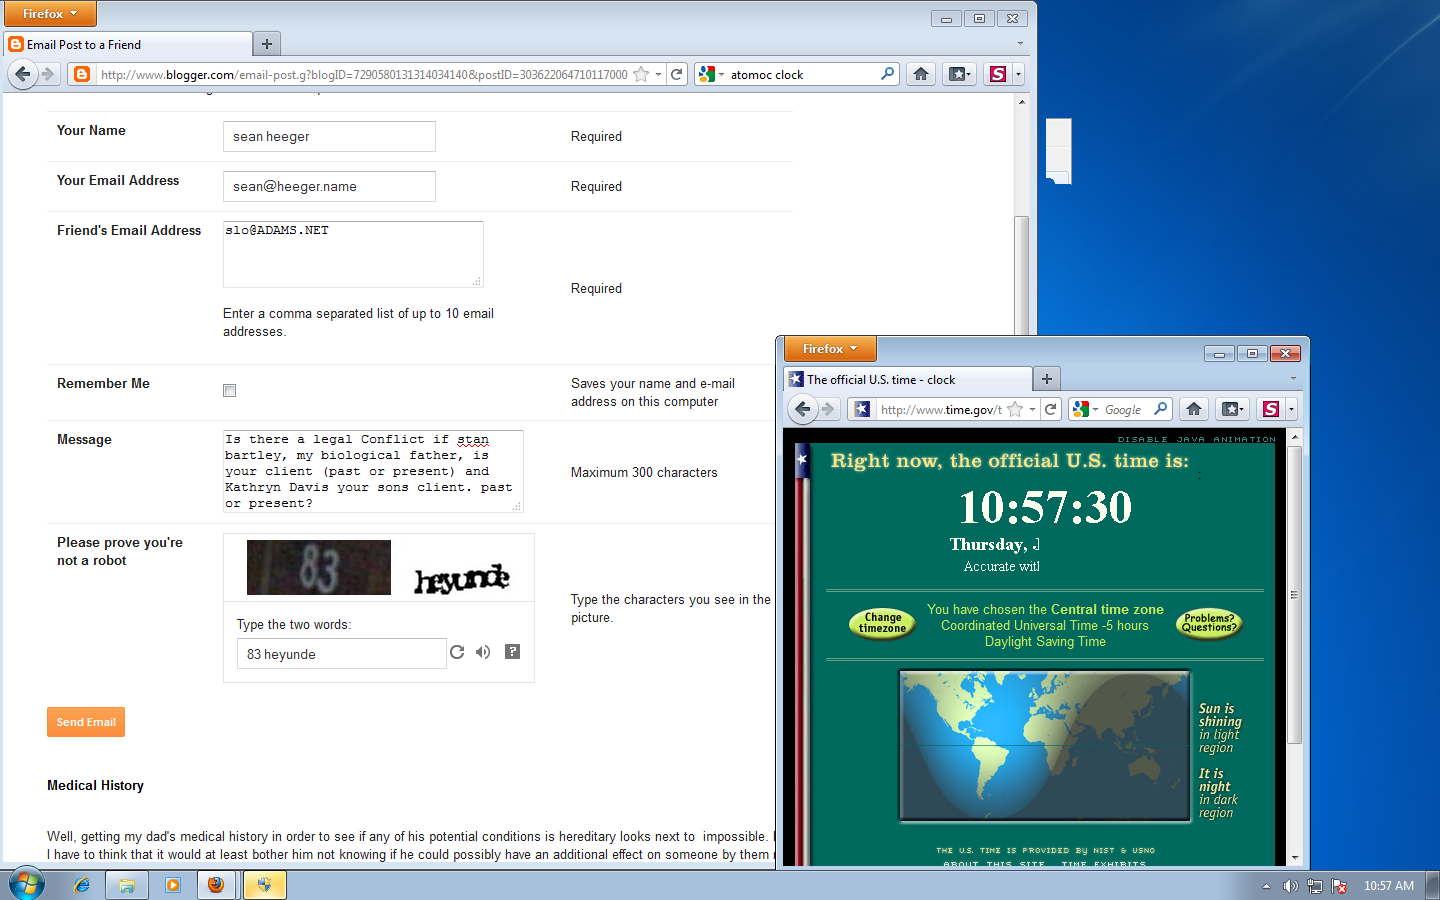Screen dimensions: 1440x900
Task: Open the Firefox menu in the time.gov window
Action: pyautogui.click(x=830, y=348)
